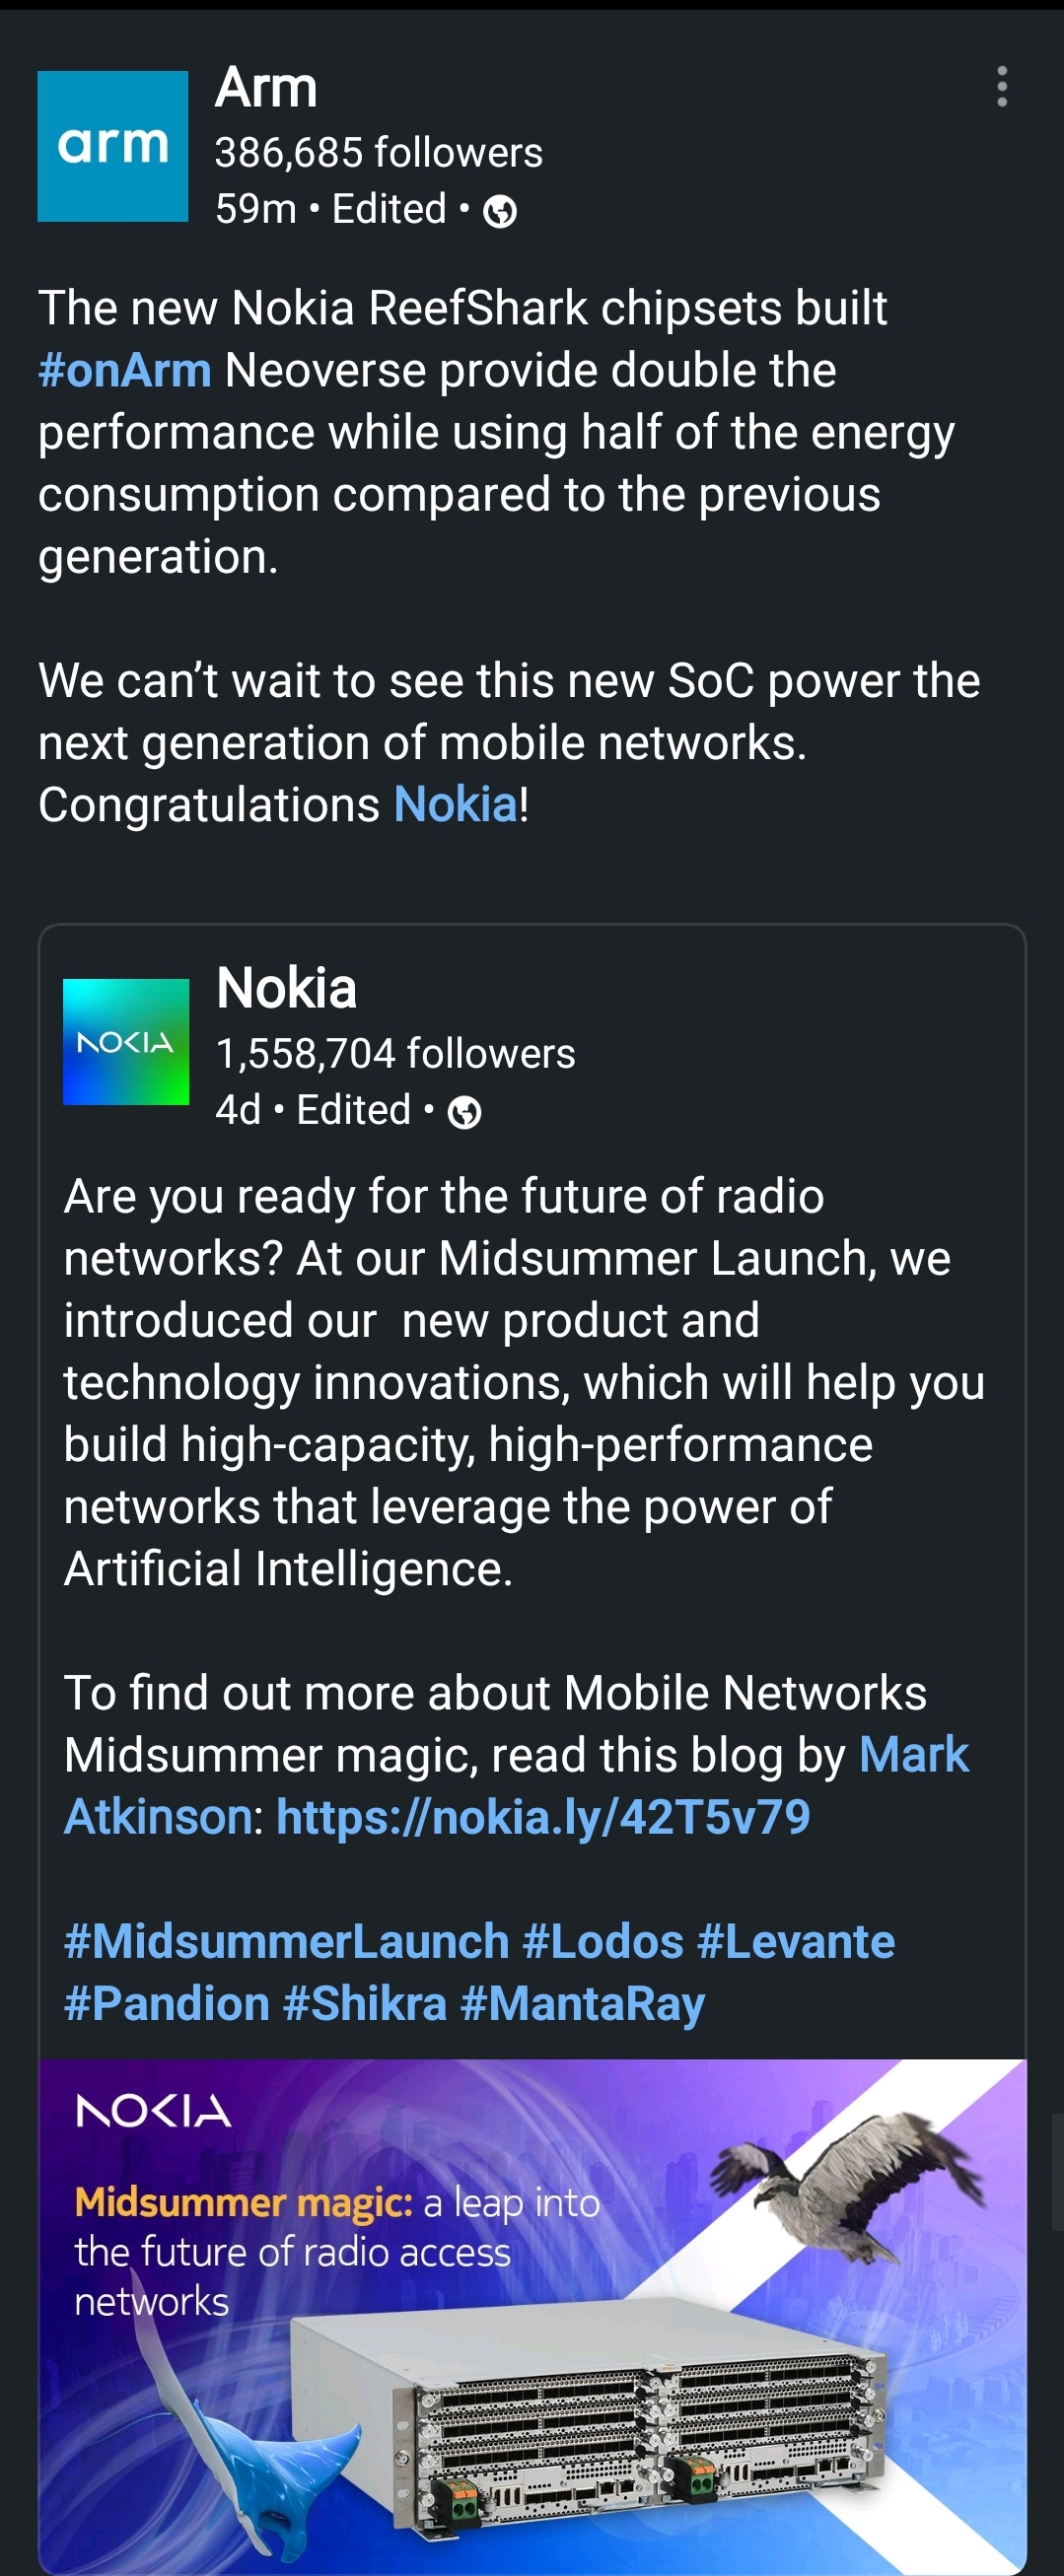Viewport: 1064px width, 2576px height.
Task: Follow the Nokia mention in Arm's text
Action: coord(455,804)
